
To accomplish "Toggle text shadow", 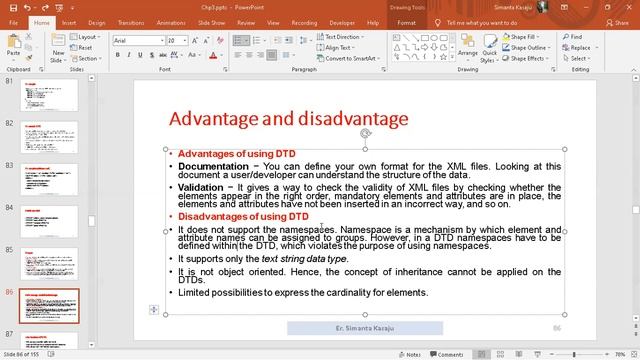I will pos(152,55).
